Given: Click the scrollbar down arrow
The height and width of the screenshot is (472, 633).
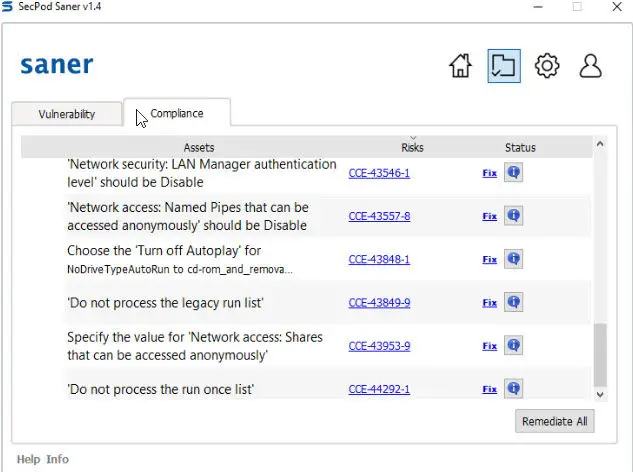Looking at the screenshot, I should (x=600, y=394).
